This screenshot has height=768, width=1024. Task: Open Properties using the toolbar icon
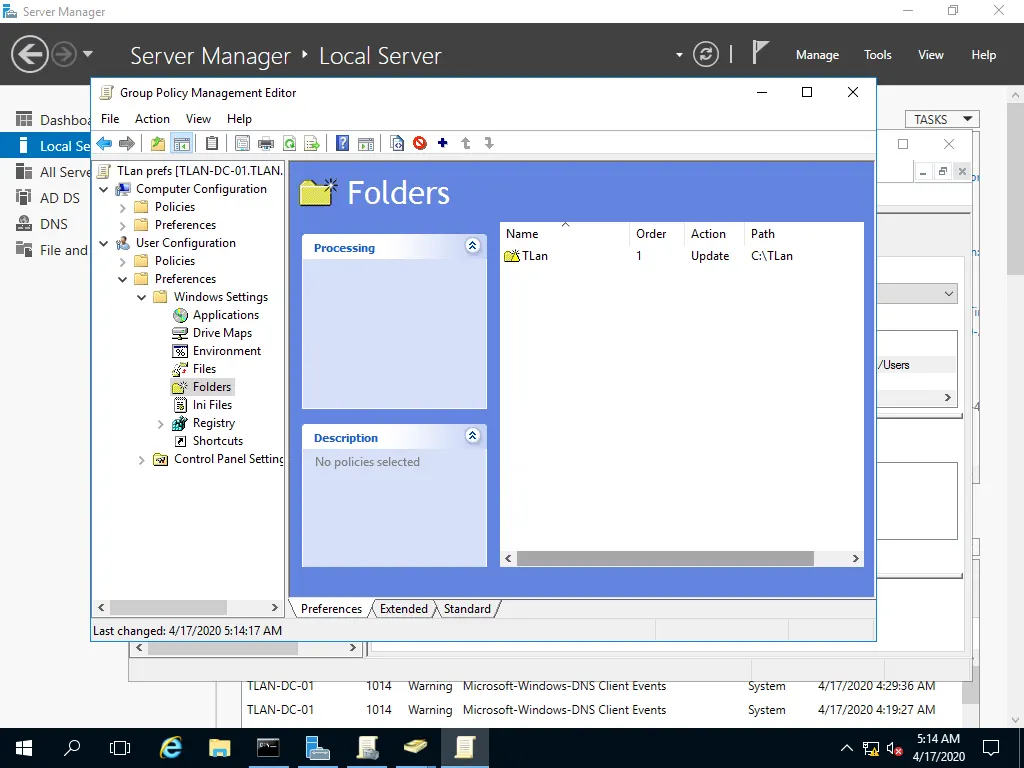pyautogui.click(x=242, y=143)
